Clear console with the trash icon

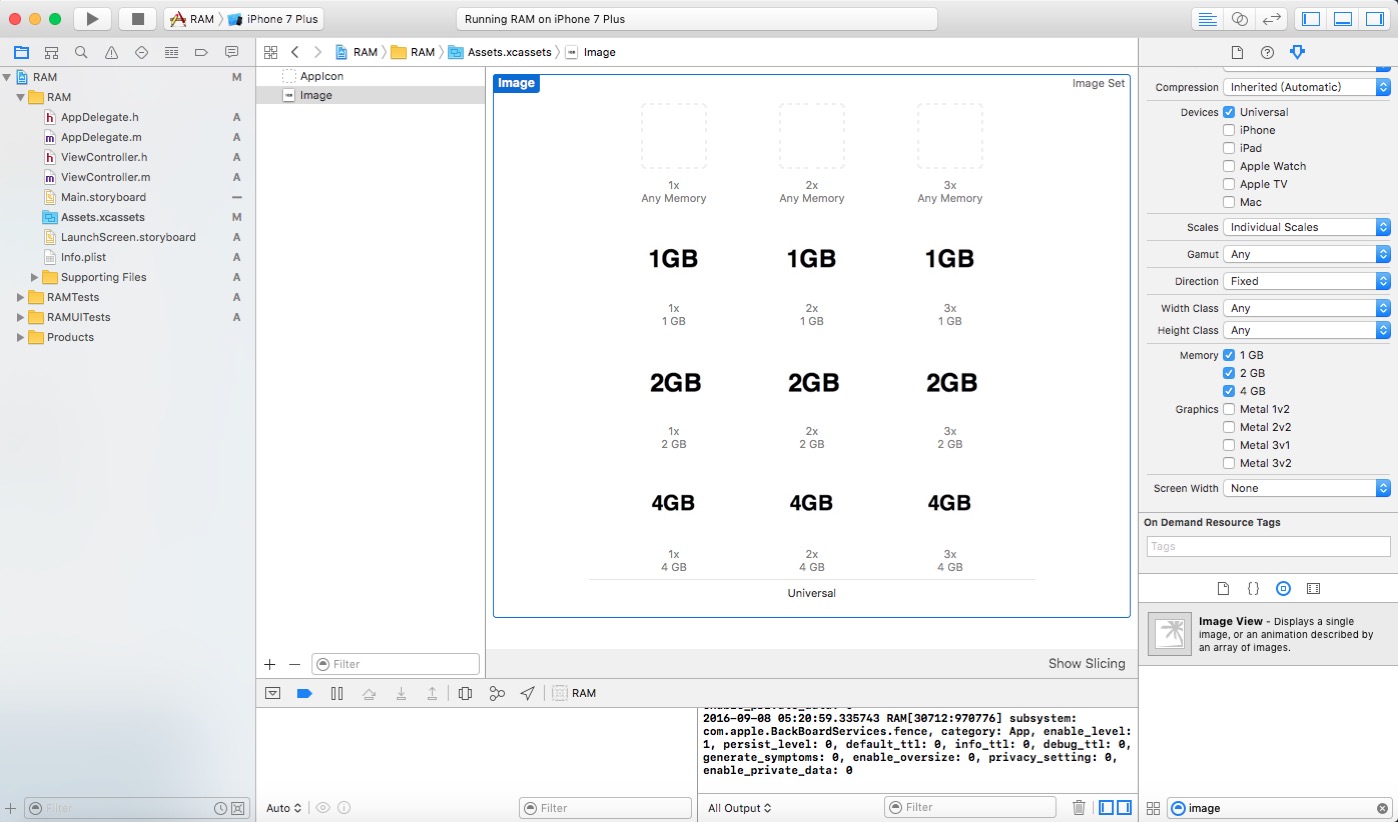[1079, 808]
